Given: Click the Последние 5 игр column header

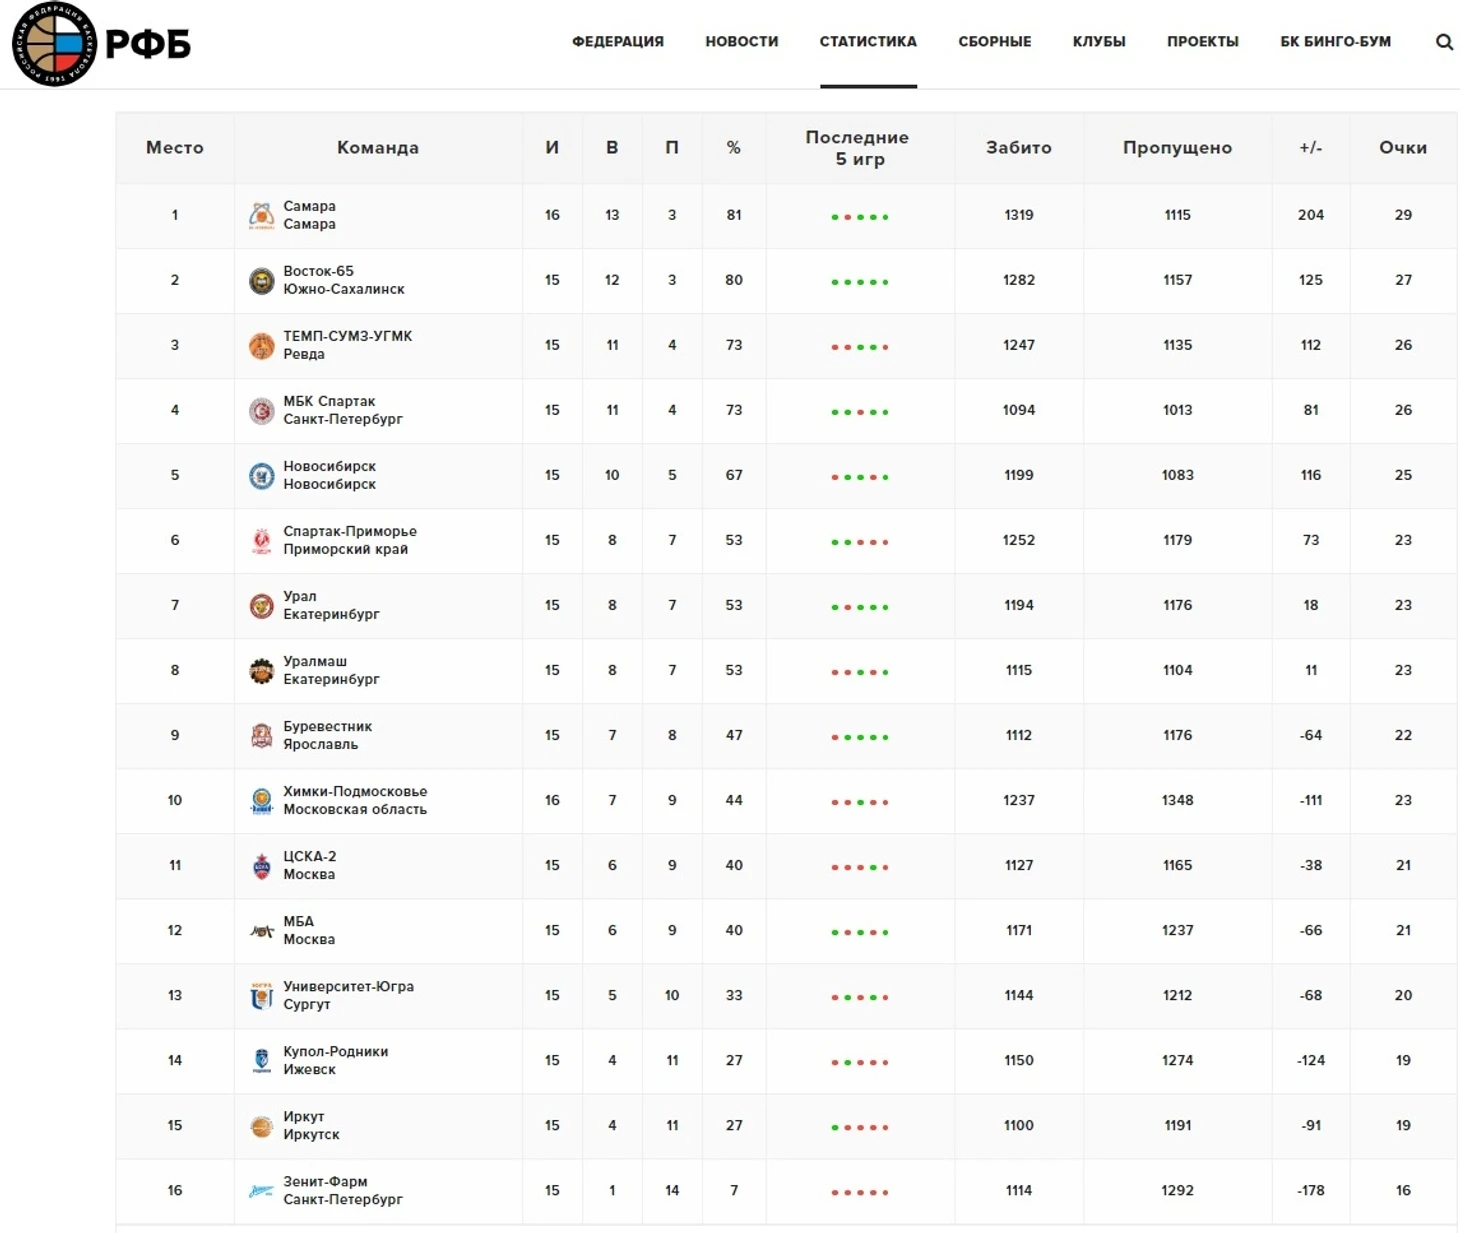Looking at the screenshot, I should (858, 148).
